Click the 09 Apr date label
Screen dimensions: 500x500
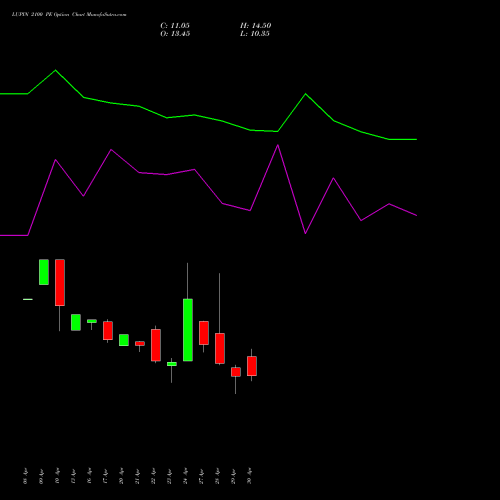point(42,476)
